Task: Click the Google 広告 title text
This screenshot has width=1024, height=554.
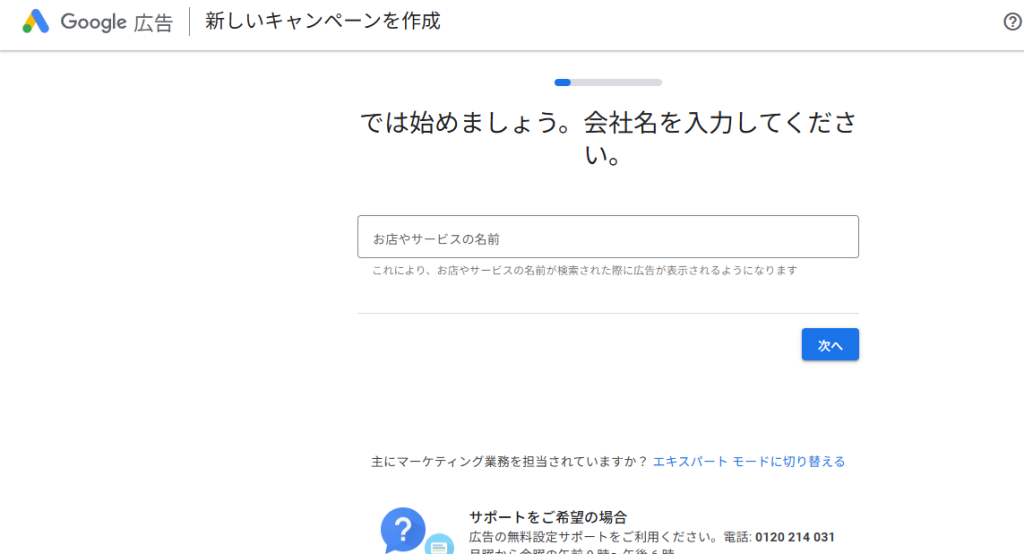Action: point(117,22)
